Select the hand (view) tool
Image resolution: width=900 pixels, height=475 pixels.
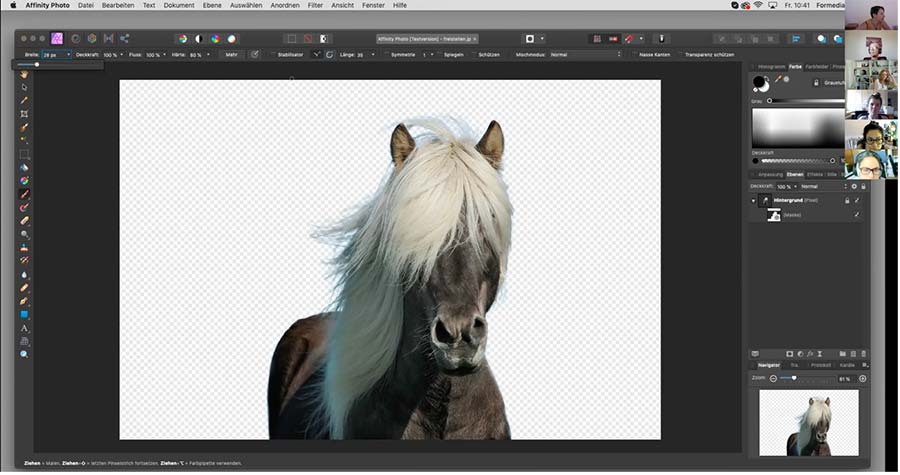(24, 74)
